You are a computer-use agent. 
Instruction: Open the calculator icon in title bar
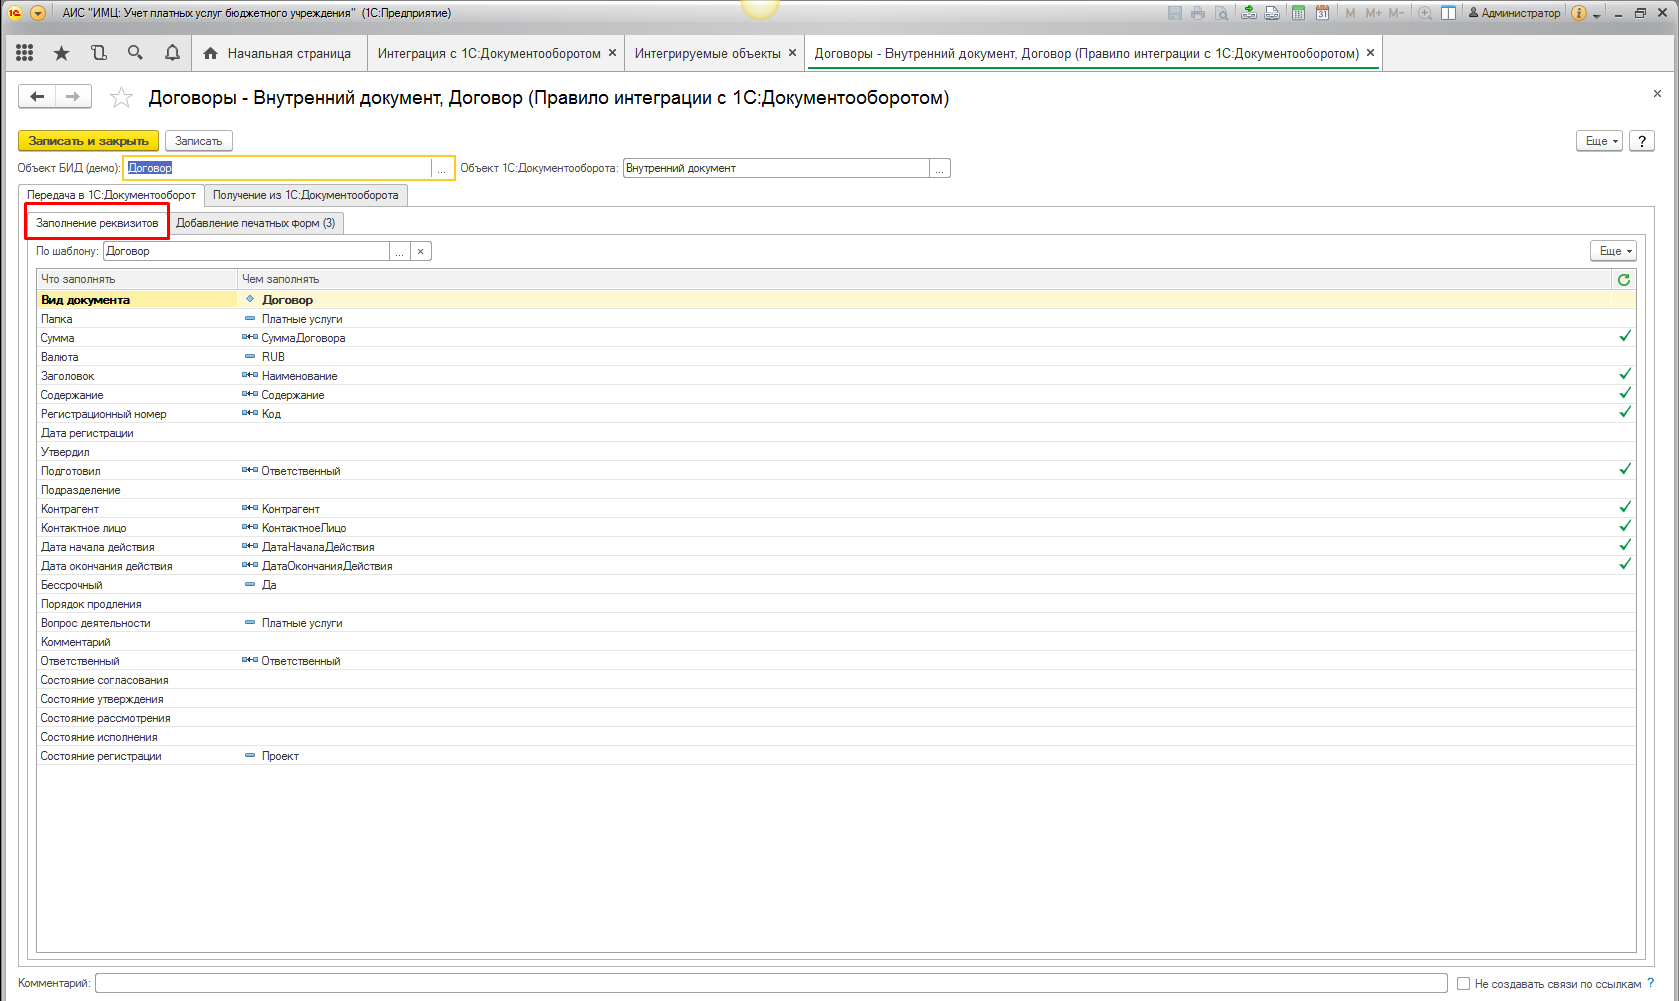pos(1298,13)
